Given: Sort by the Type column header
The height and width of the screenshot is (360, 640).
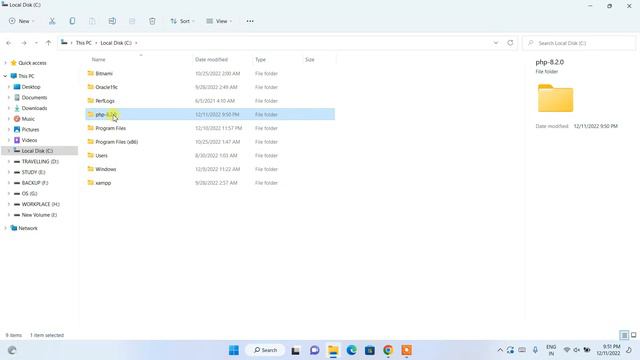Looking at the screenshot, I should [x=260, y=60].
